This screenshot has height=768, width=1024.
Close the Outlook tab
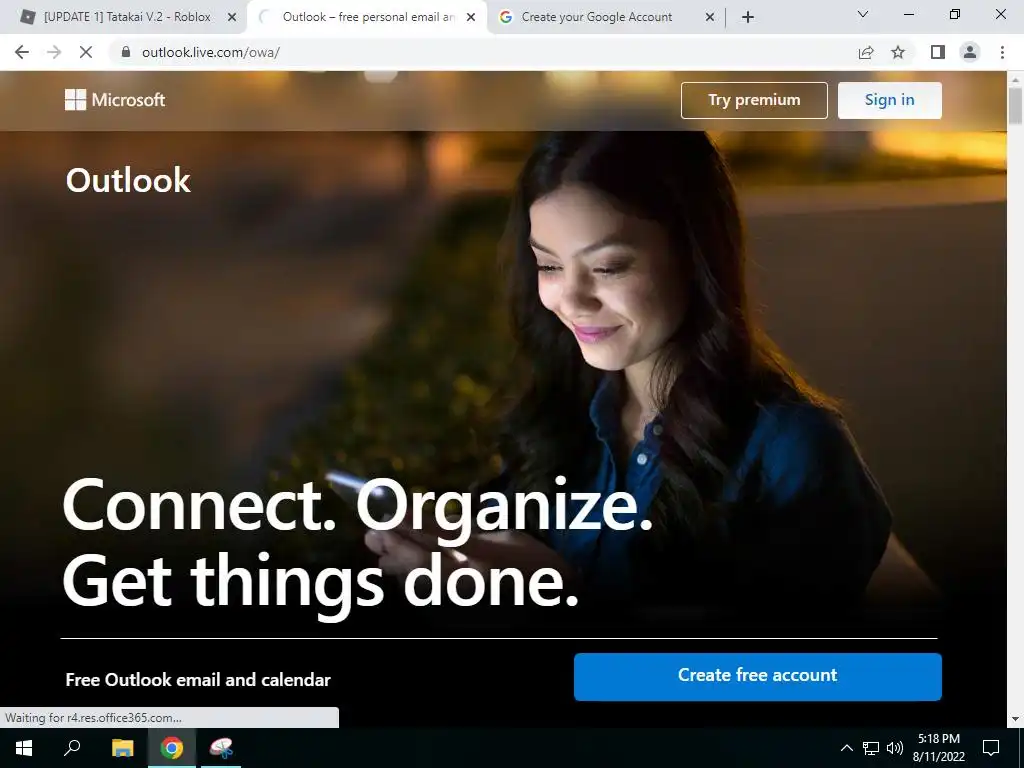coord(471,18)
